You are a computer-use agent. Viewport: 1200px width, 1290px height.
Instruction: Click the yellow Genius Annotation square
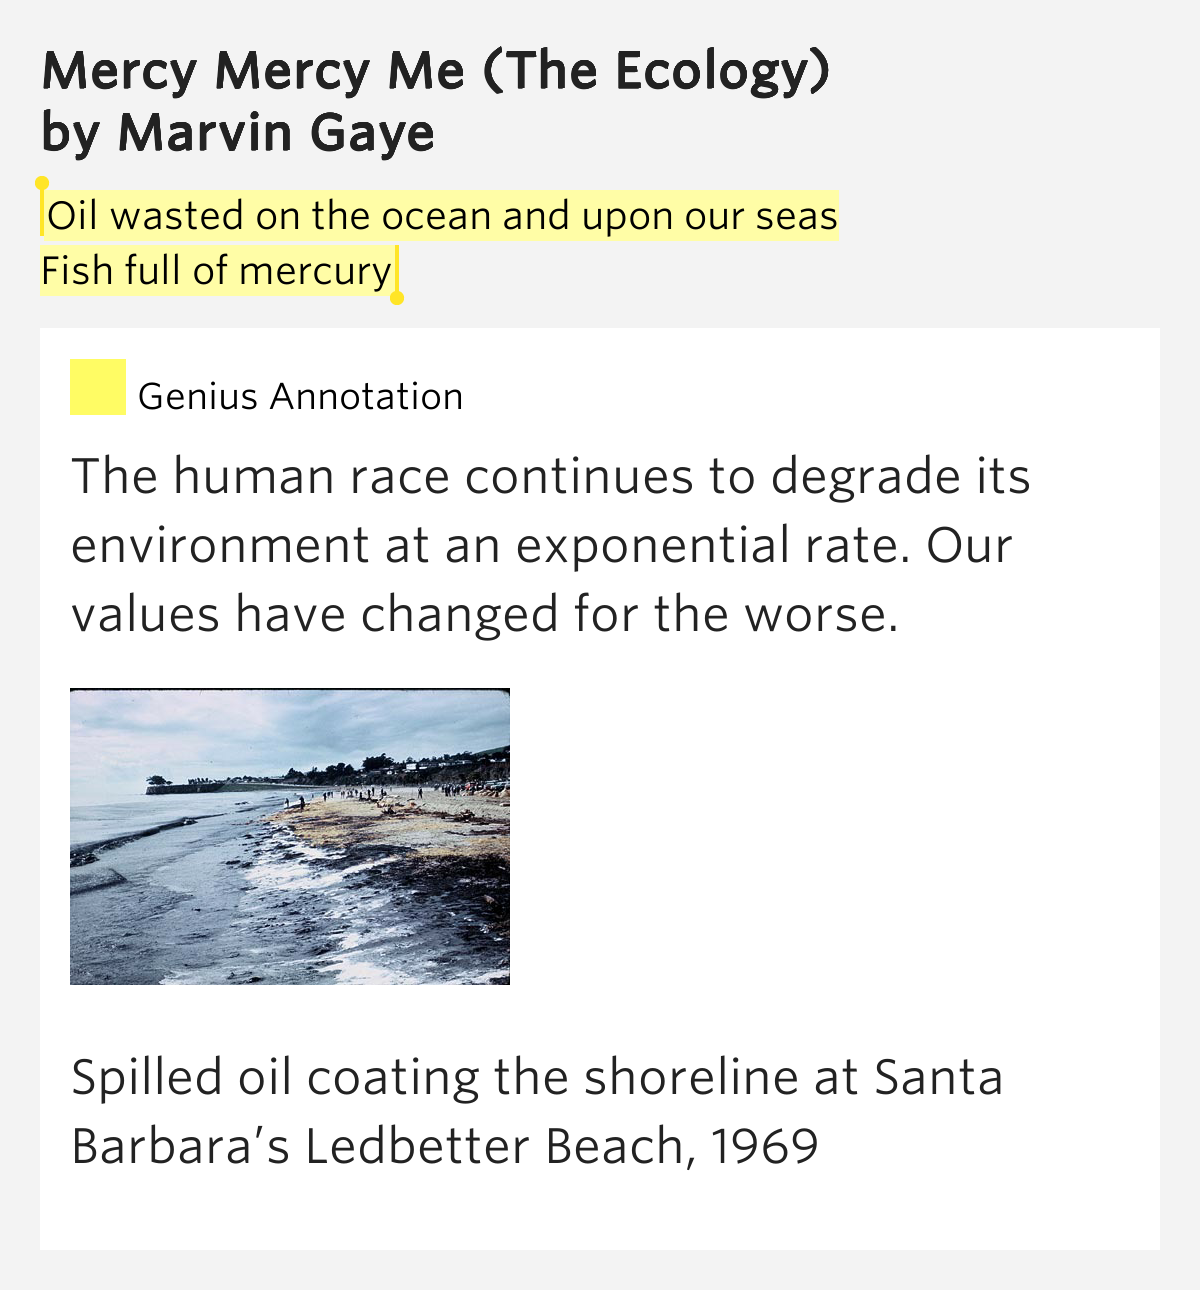click(98, 387)
